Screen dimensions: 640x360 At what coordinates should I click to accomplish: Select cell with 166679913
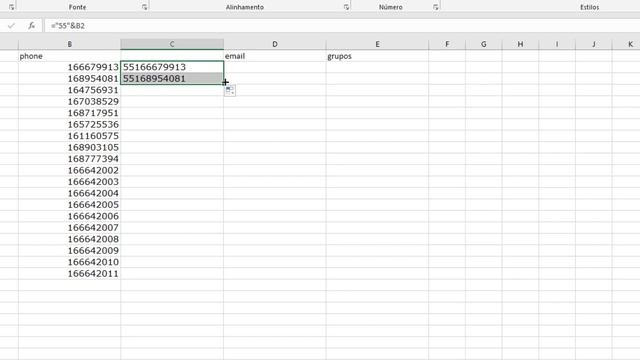pos(69,67)
